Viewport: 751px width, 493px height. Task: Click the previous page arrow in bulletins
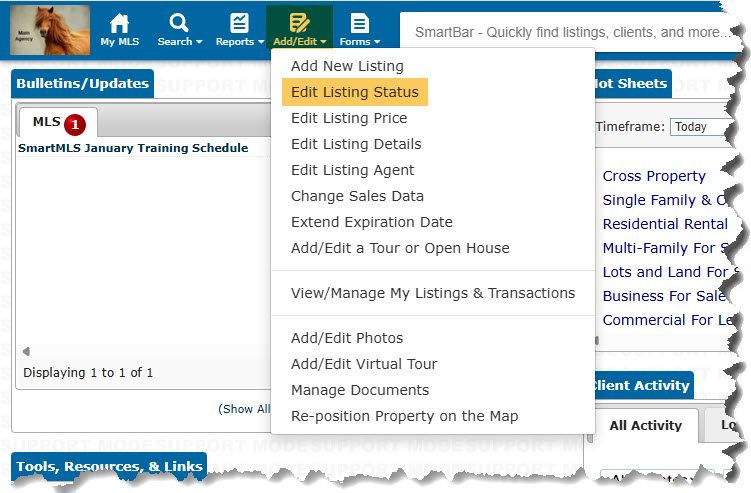pos(26,351)
